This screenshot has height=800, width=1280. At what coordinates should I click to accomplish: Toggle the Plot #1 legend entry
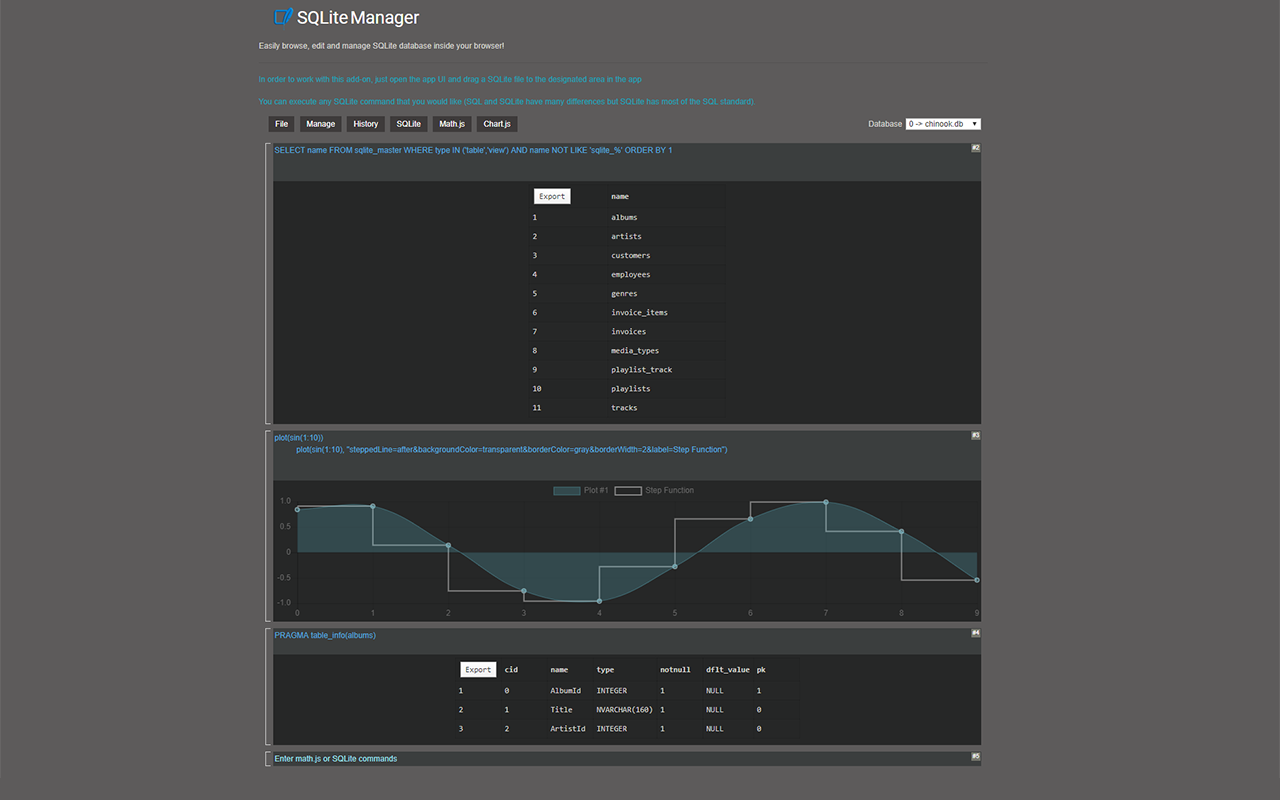581,490
